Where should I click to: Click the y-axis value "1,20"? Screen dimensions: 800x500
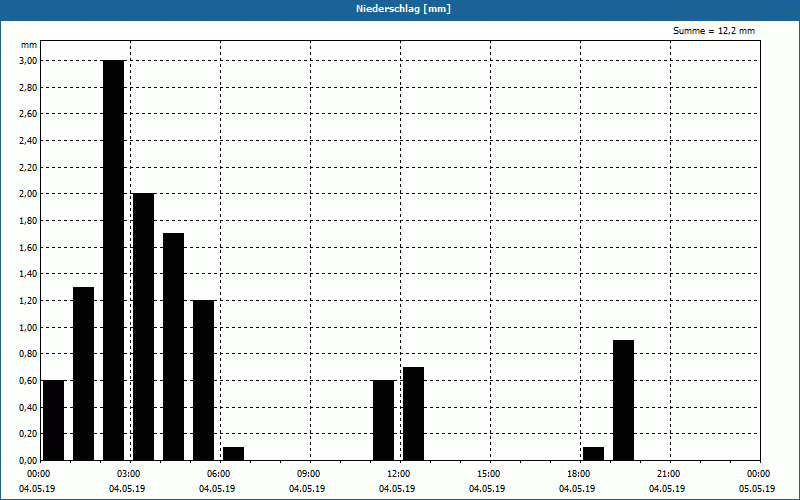click(x=28, y=301)
